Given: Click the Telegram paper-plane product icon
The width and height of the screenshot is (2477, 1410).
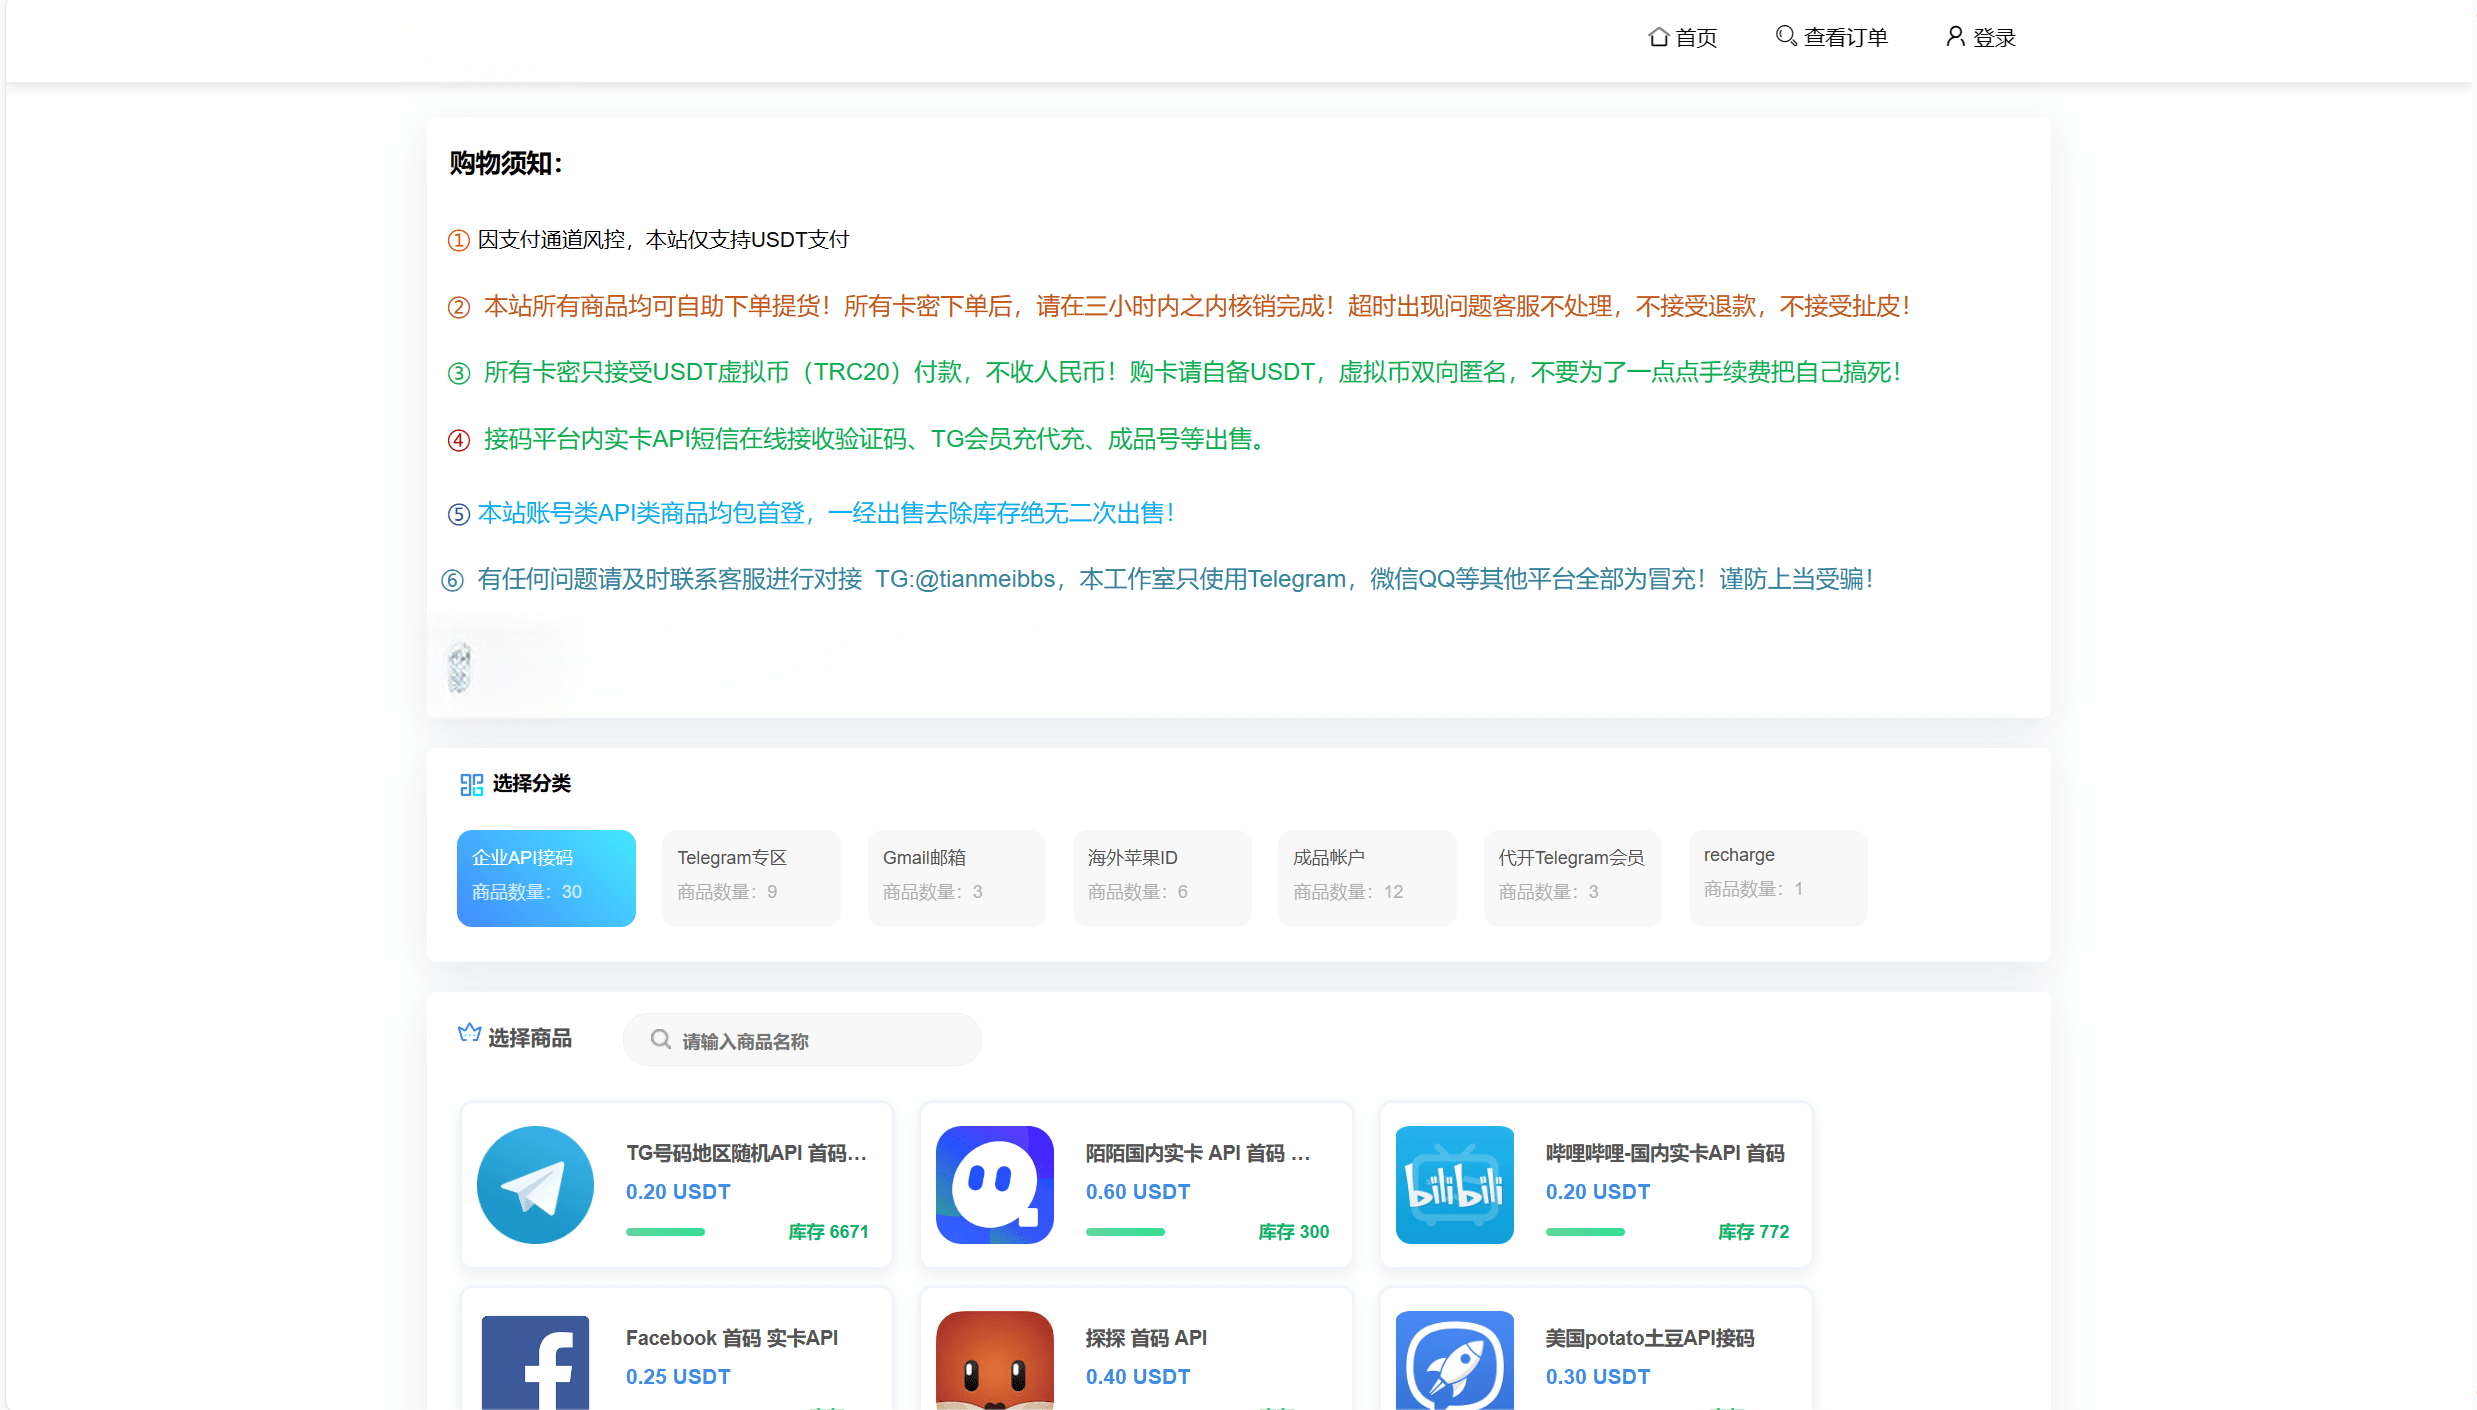Looking at the screenshot, I should click(x=535, y=1184).
